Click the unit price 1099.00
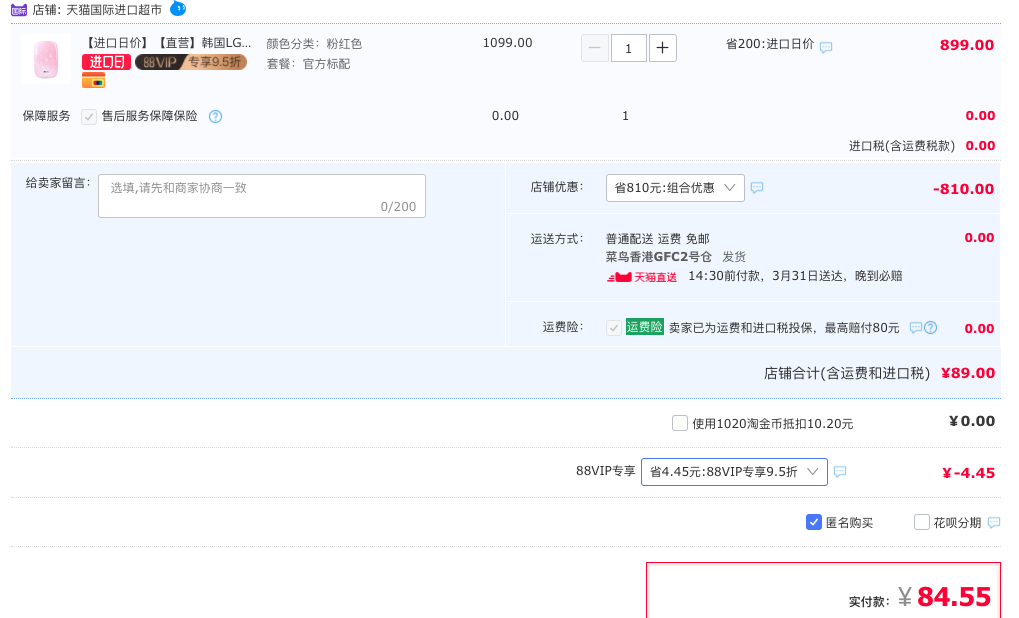 coord(508,43)
